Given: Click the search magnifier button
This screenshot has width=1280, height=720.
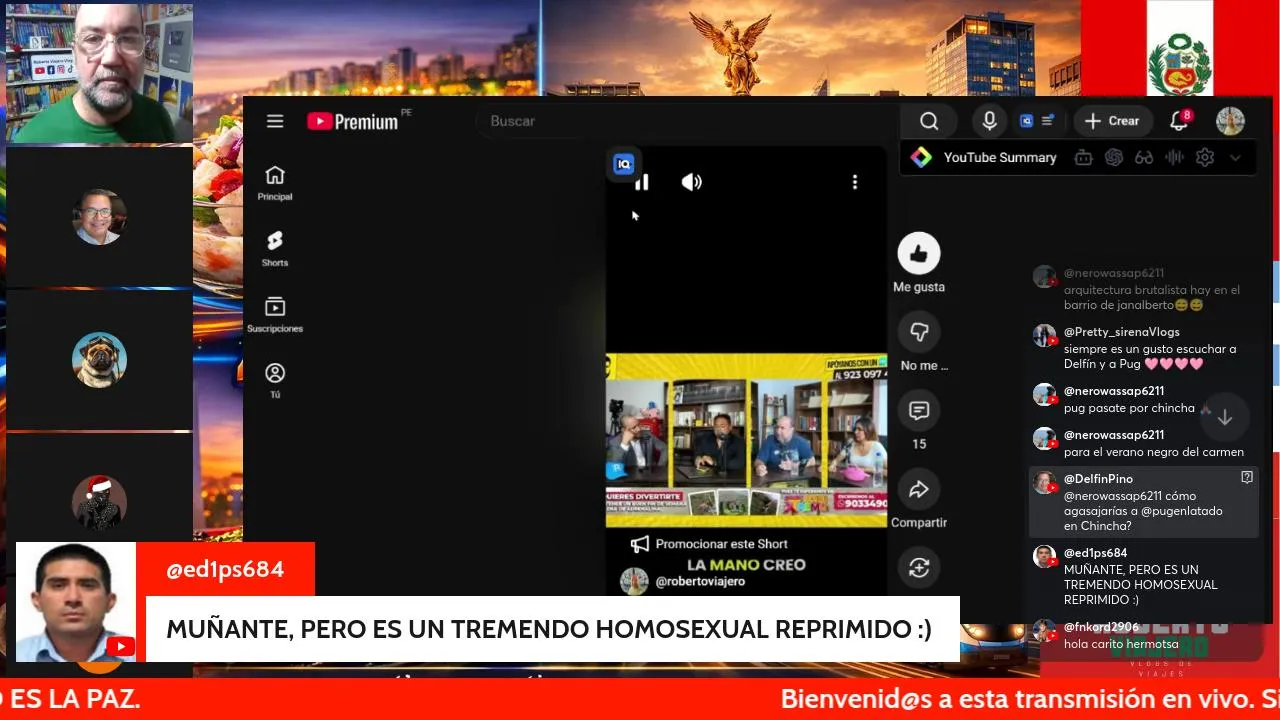Looking at the screenshot, I should tap(929, 121).
